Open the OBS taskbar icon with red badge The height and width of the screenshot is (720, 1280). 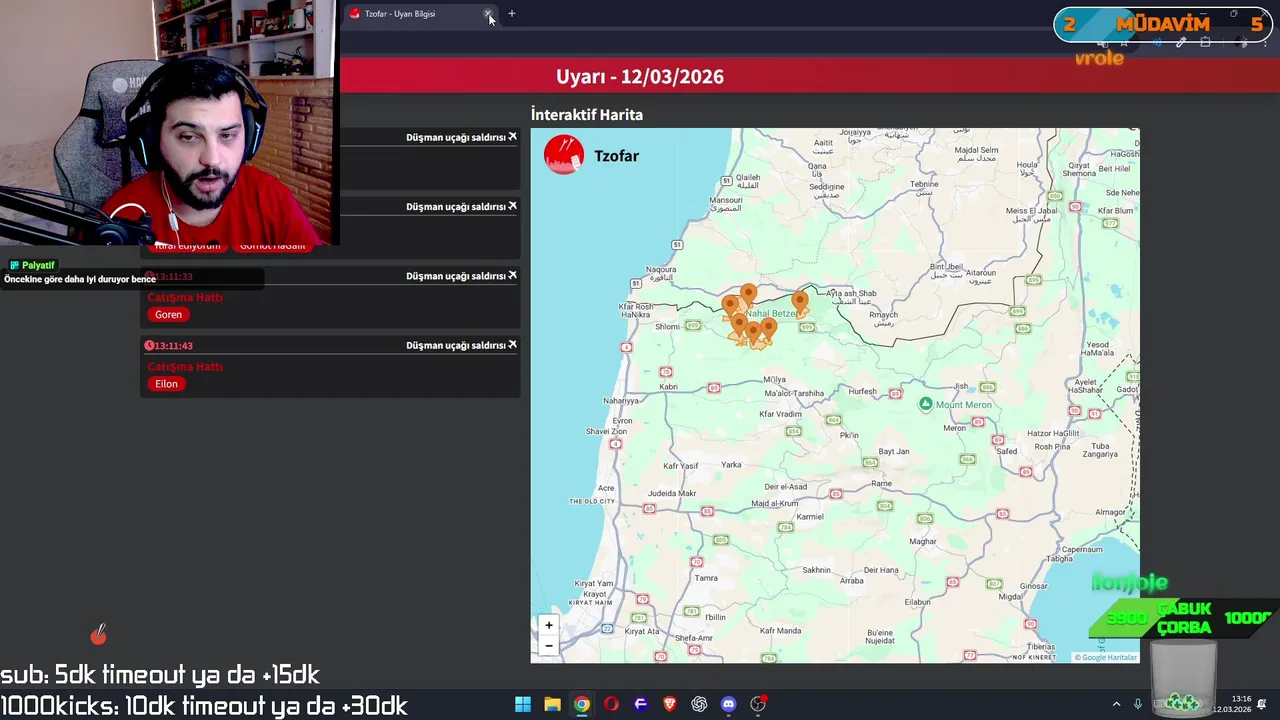coord(758,704)
